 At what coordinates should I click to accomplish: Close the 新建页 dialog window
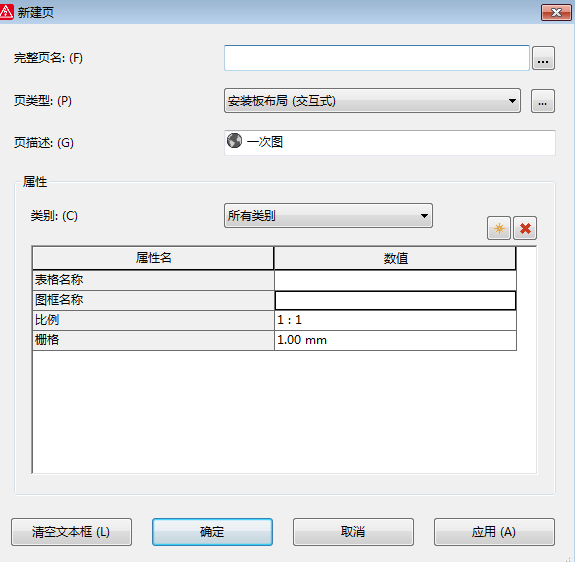(x=556, y=12)
